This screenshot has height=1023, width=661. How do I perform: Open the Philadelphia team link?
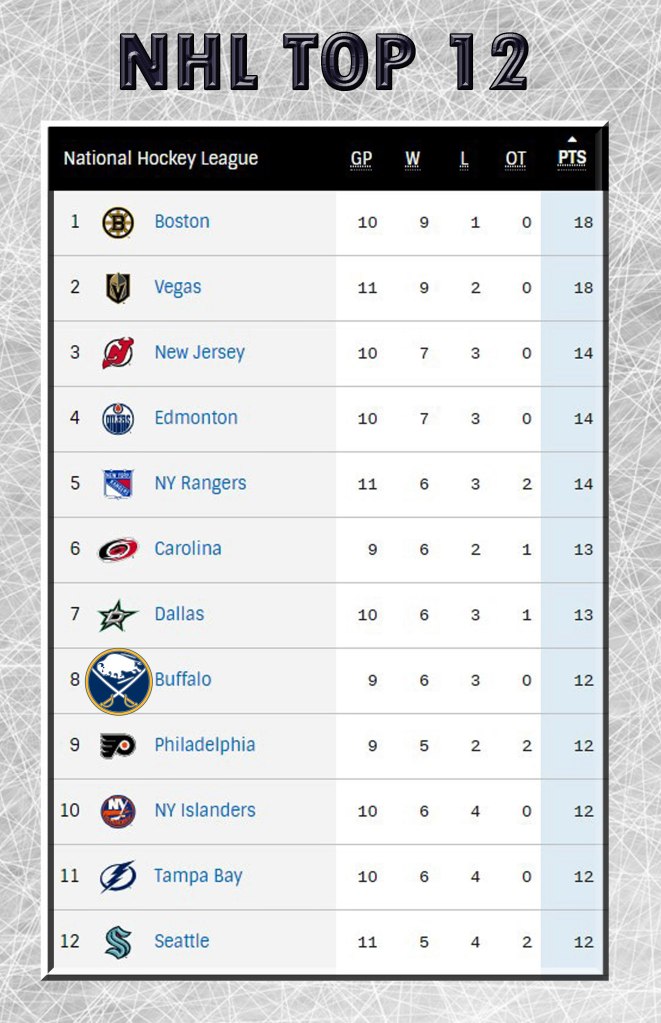(205, 745)
